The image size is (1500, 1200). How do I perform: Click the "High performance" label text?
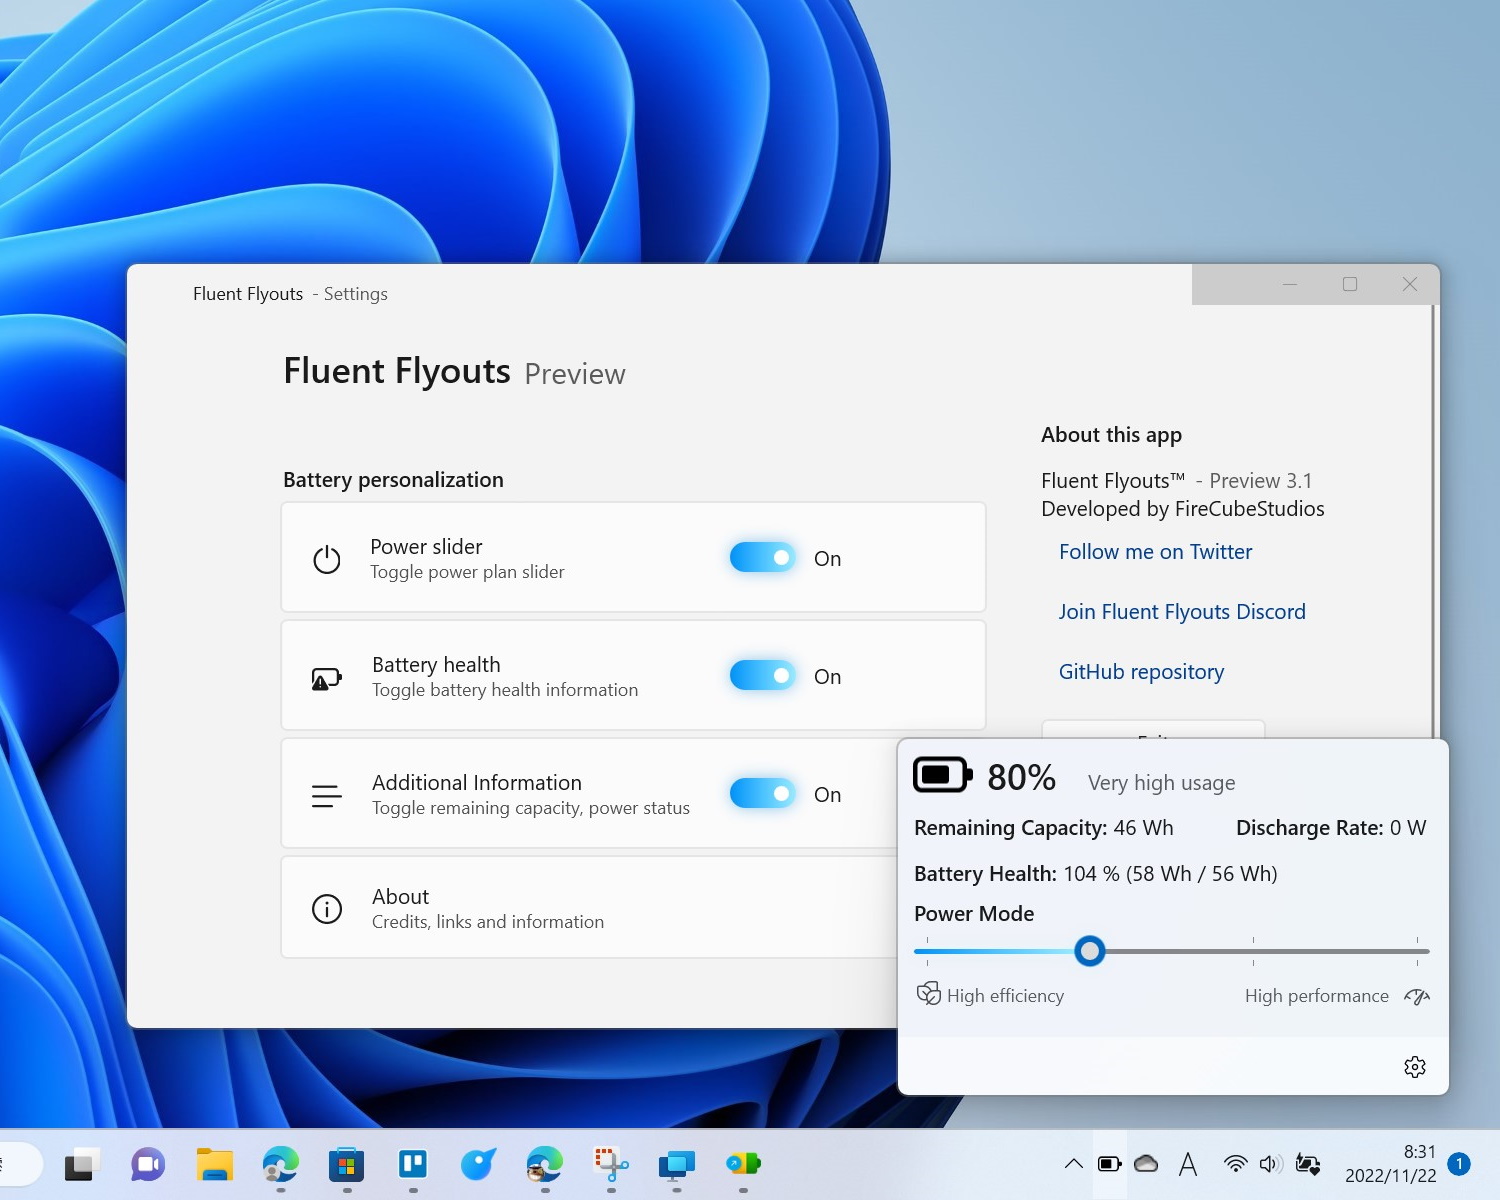coord(1317,996)
